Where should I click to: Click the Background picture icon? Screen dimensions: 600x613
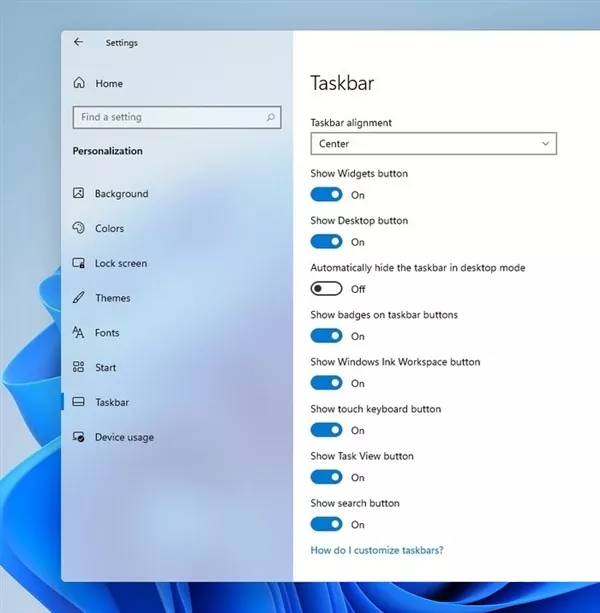[78, 193]
